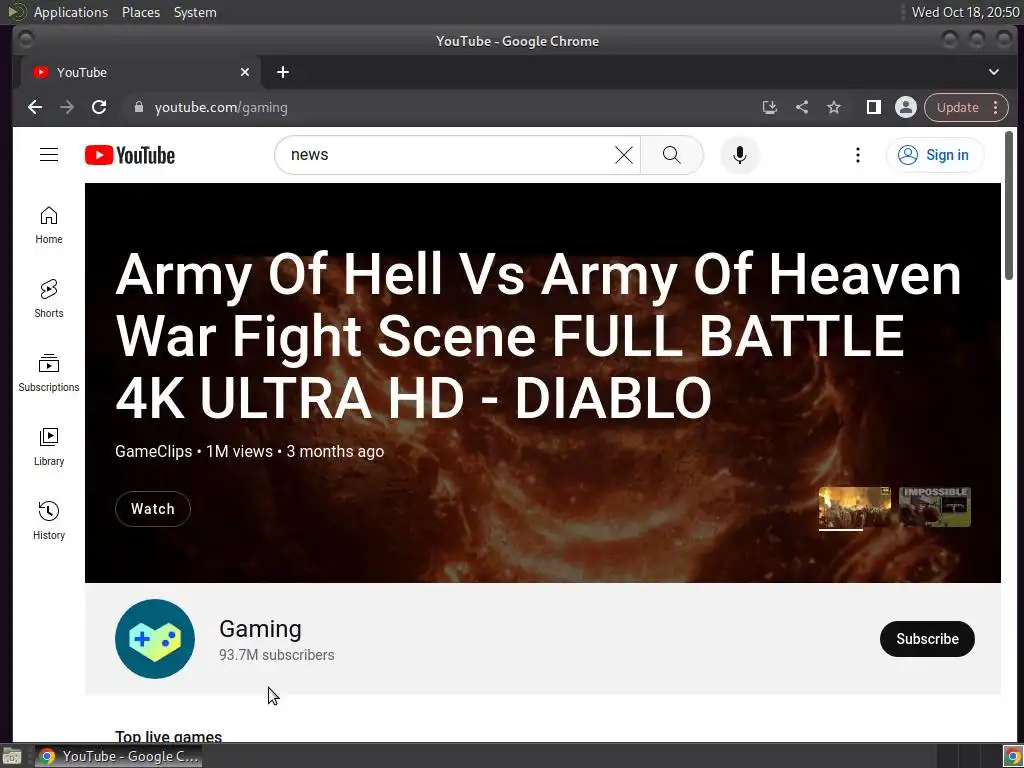
Task: Open History in the sidebar
Action: pyautogui.click(x=49, y=520)
